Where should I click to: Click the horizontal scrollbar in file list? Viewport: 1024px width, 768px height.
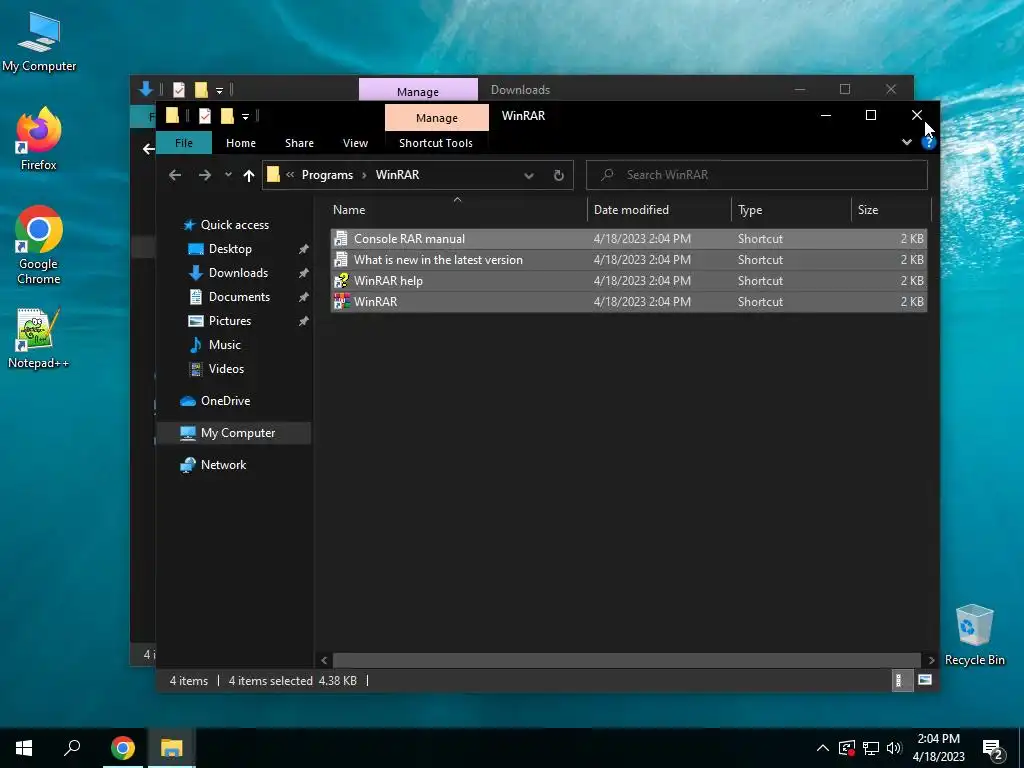pos(626,660)
